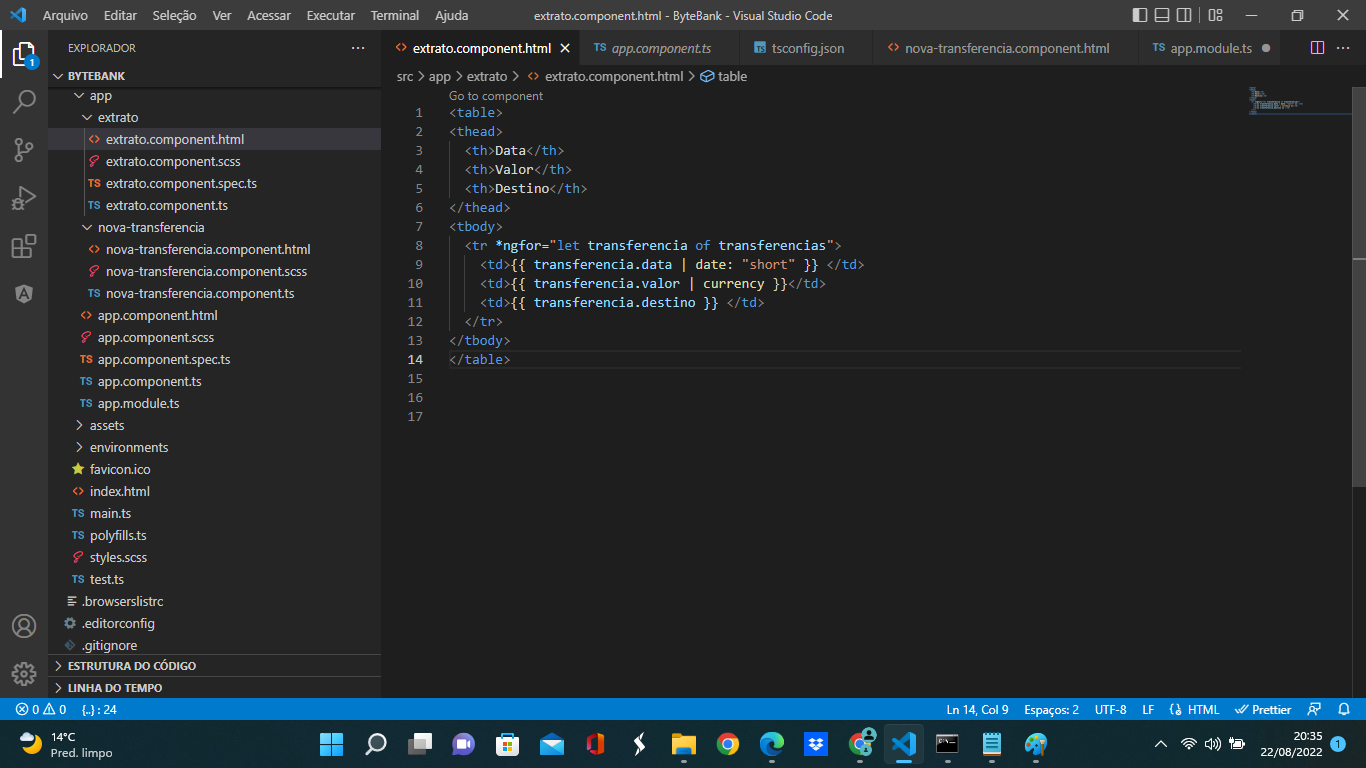Open the Explorer view in activity bar
Image resolution: width=1366 pixels, height=768 pixels.
pos(24,54)
